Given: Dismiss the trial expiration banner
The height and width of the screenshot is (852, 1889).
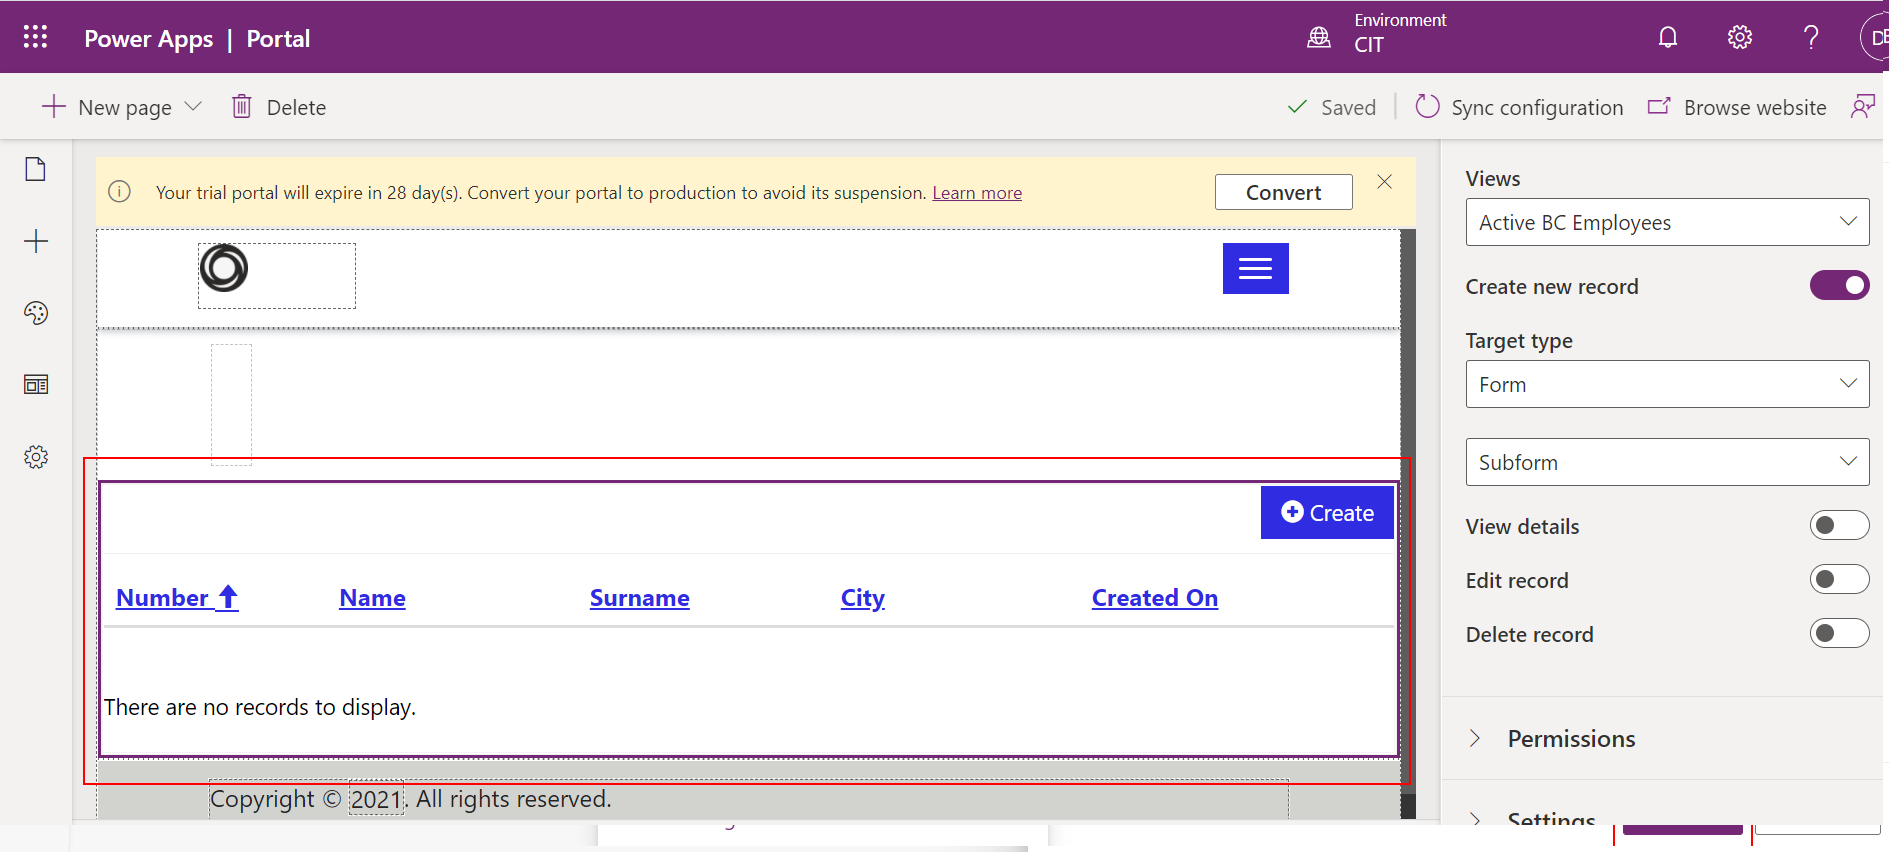Looking at the screenshot, I should click(1384, 181).
